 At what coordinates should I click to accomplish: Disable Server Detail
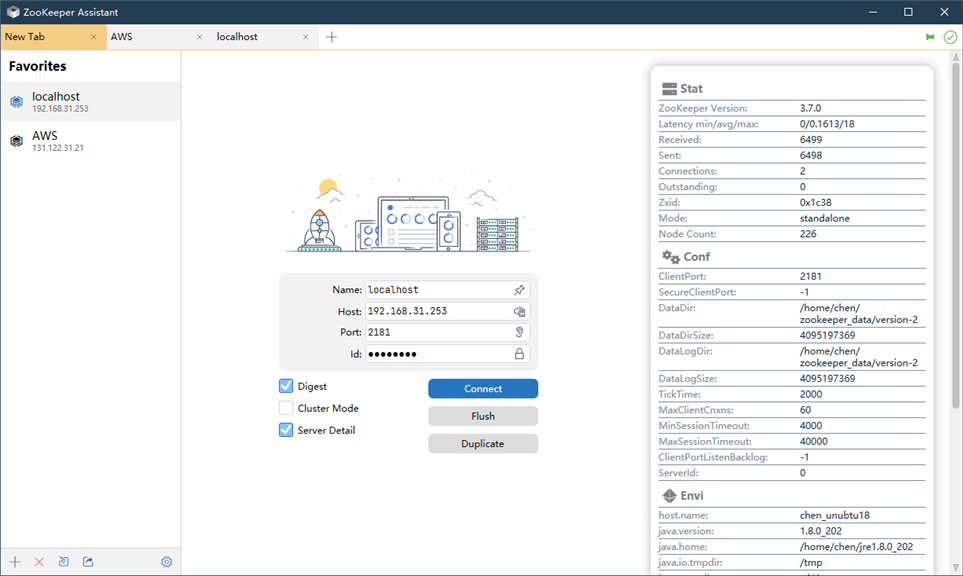pyautogui.click(x=285, y=429)
